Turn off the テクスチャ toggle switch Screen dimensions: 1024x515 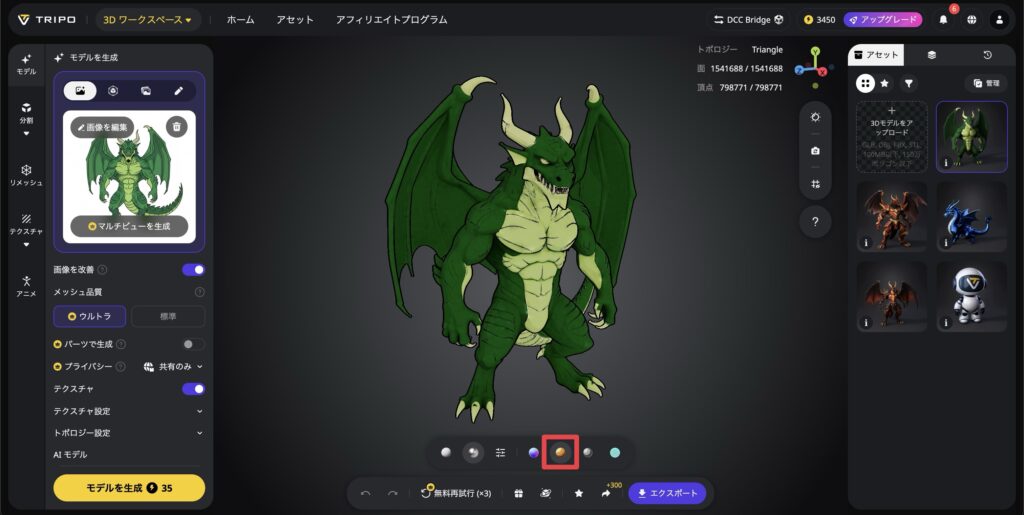point(194,389)
